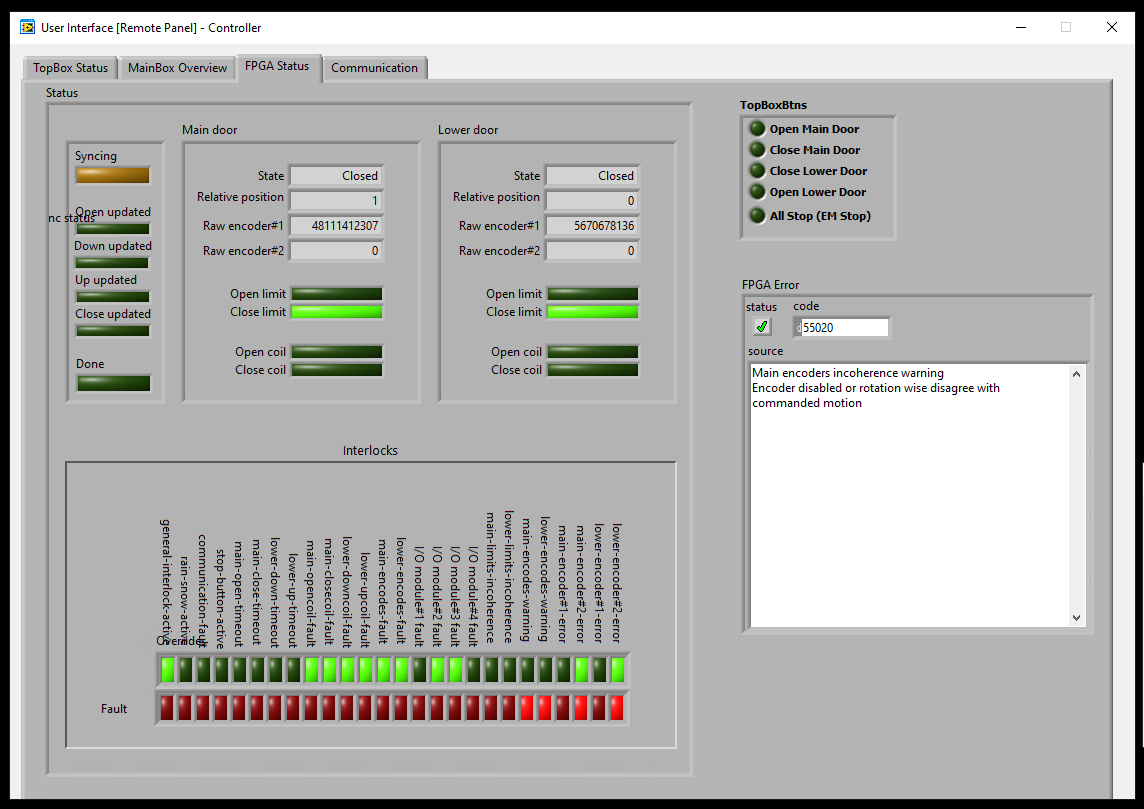Click the Fault LED for I/O module#4 fault

[473, 708]
